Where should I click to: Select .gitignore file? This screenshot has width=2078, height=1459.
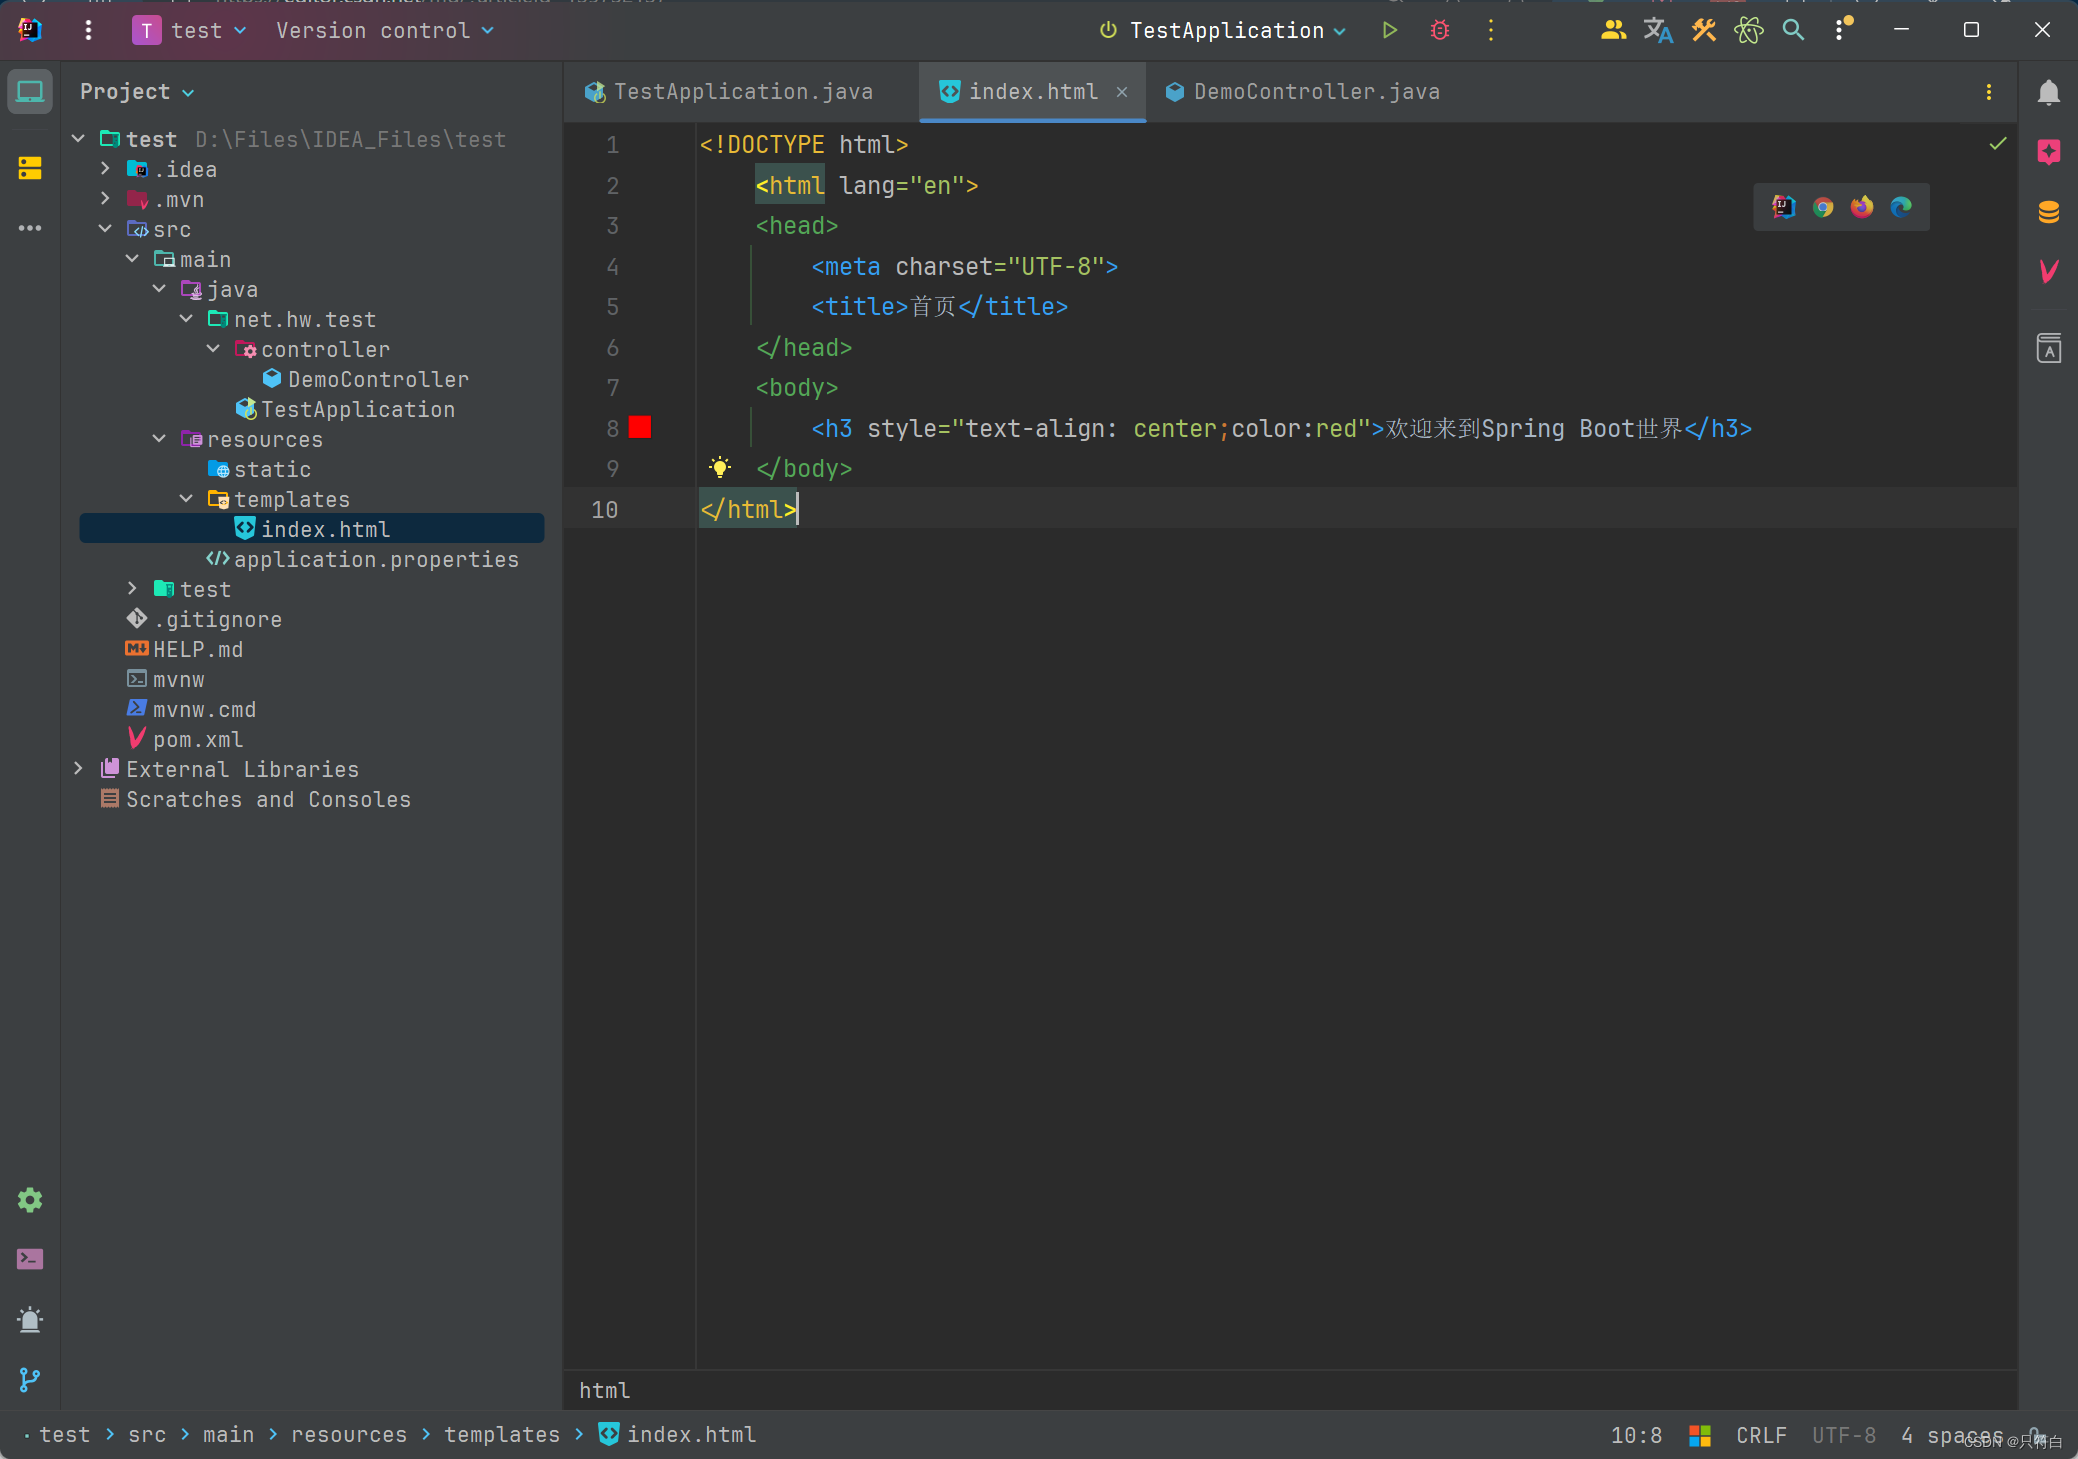[x=205, y=619]
